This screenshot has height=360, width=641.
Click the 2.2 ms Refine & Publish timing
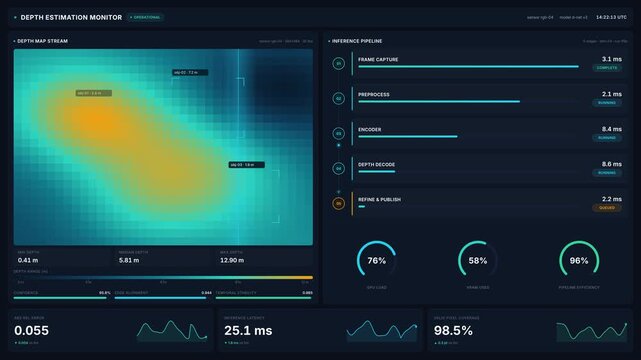[x=612, y=199]
